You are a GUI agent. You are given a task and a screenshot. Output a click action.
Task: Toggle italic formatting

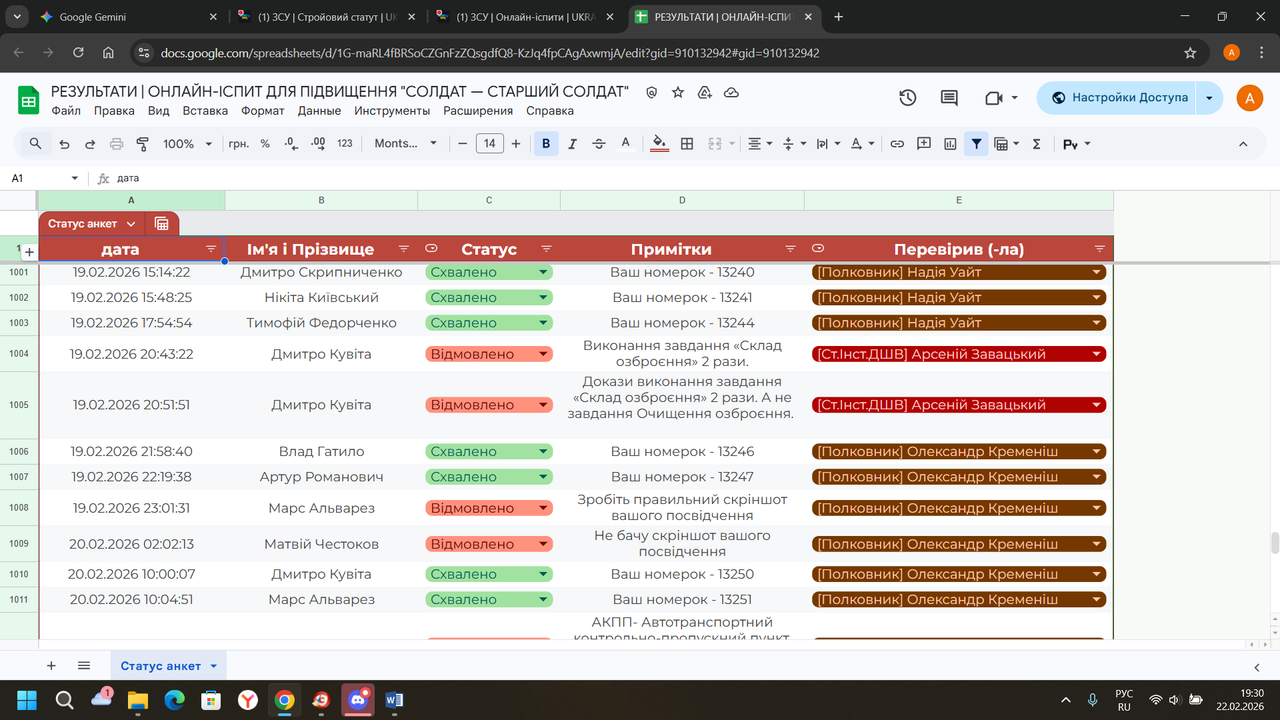click(572, 144)
